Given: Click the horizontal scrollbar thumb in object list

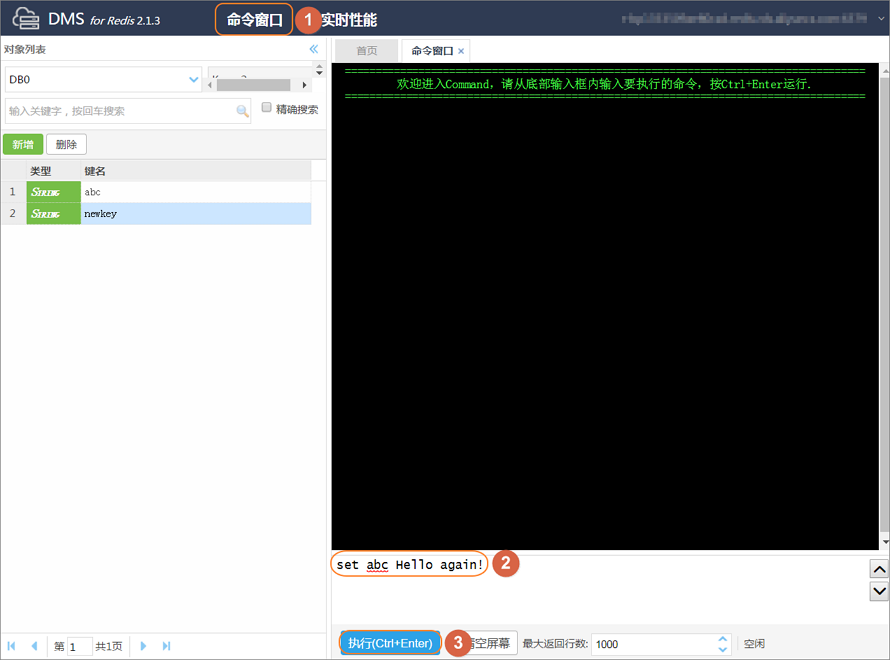Looking at the screenshot, I should tap(253, 85).
